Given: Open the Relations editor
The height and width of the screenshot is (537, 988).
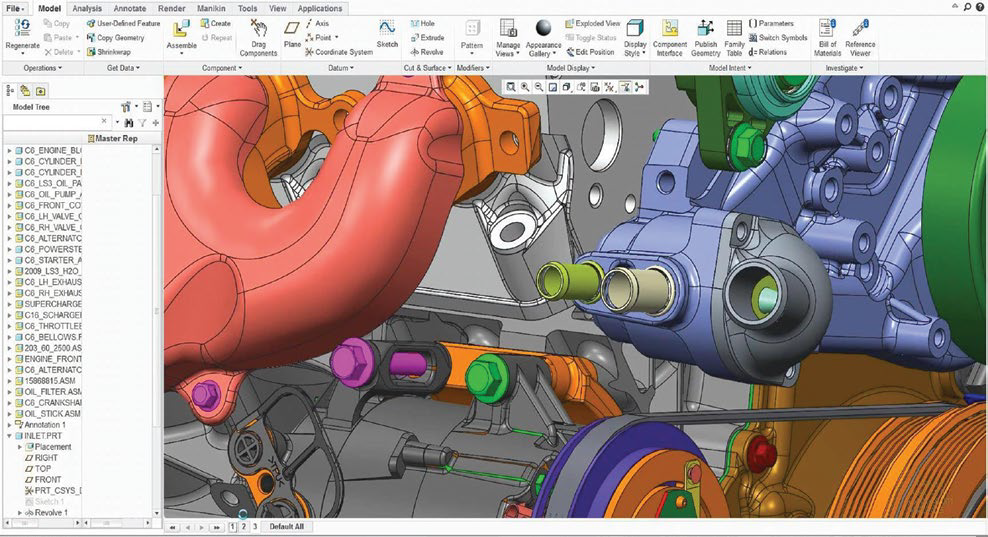Looking at the screenshot, I should coord(767,52).
